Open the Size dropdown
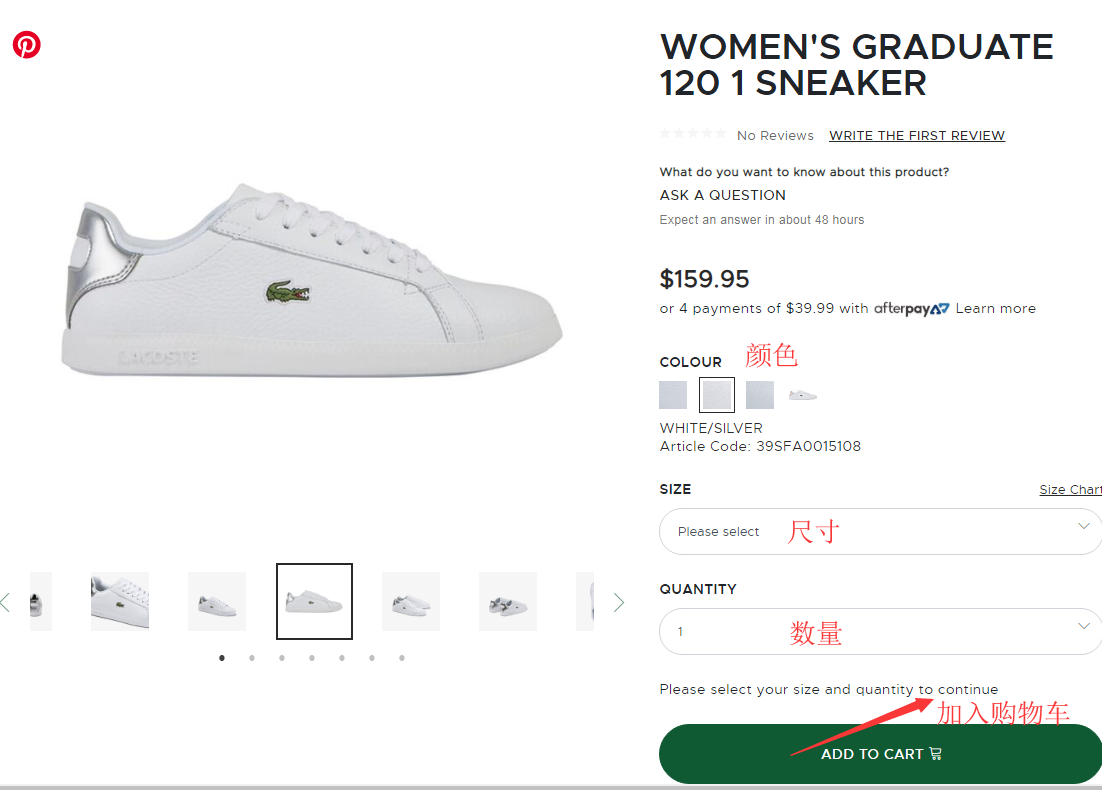This screenshot has width=1102, height=790. (880, 531)
